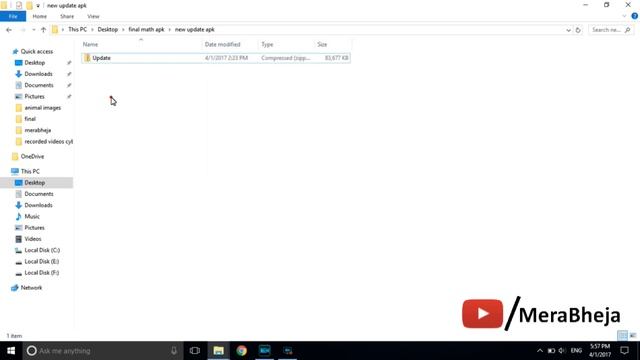Sort by the Type column header

point(267,44)
